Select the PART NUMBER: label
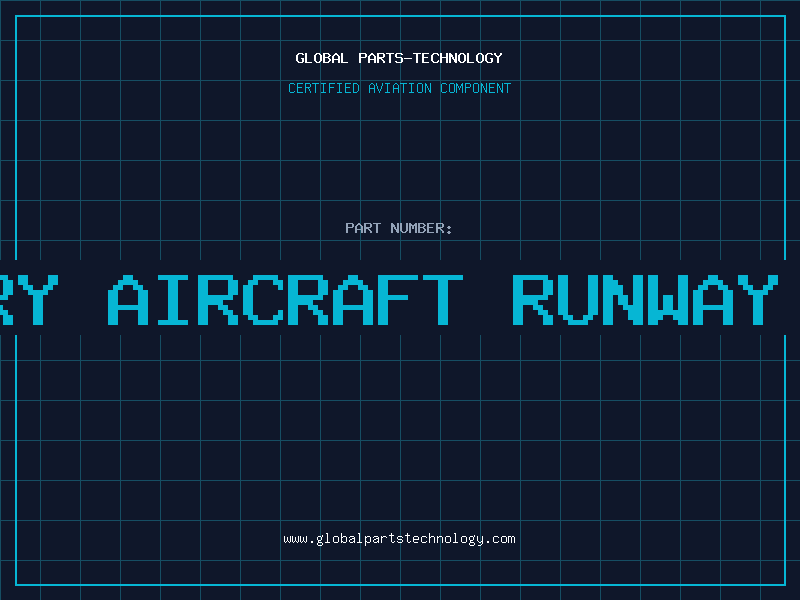The width and height of the screenshot is (800, 600). 399,228
